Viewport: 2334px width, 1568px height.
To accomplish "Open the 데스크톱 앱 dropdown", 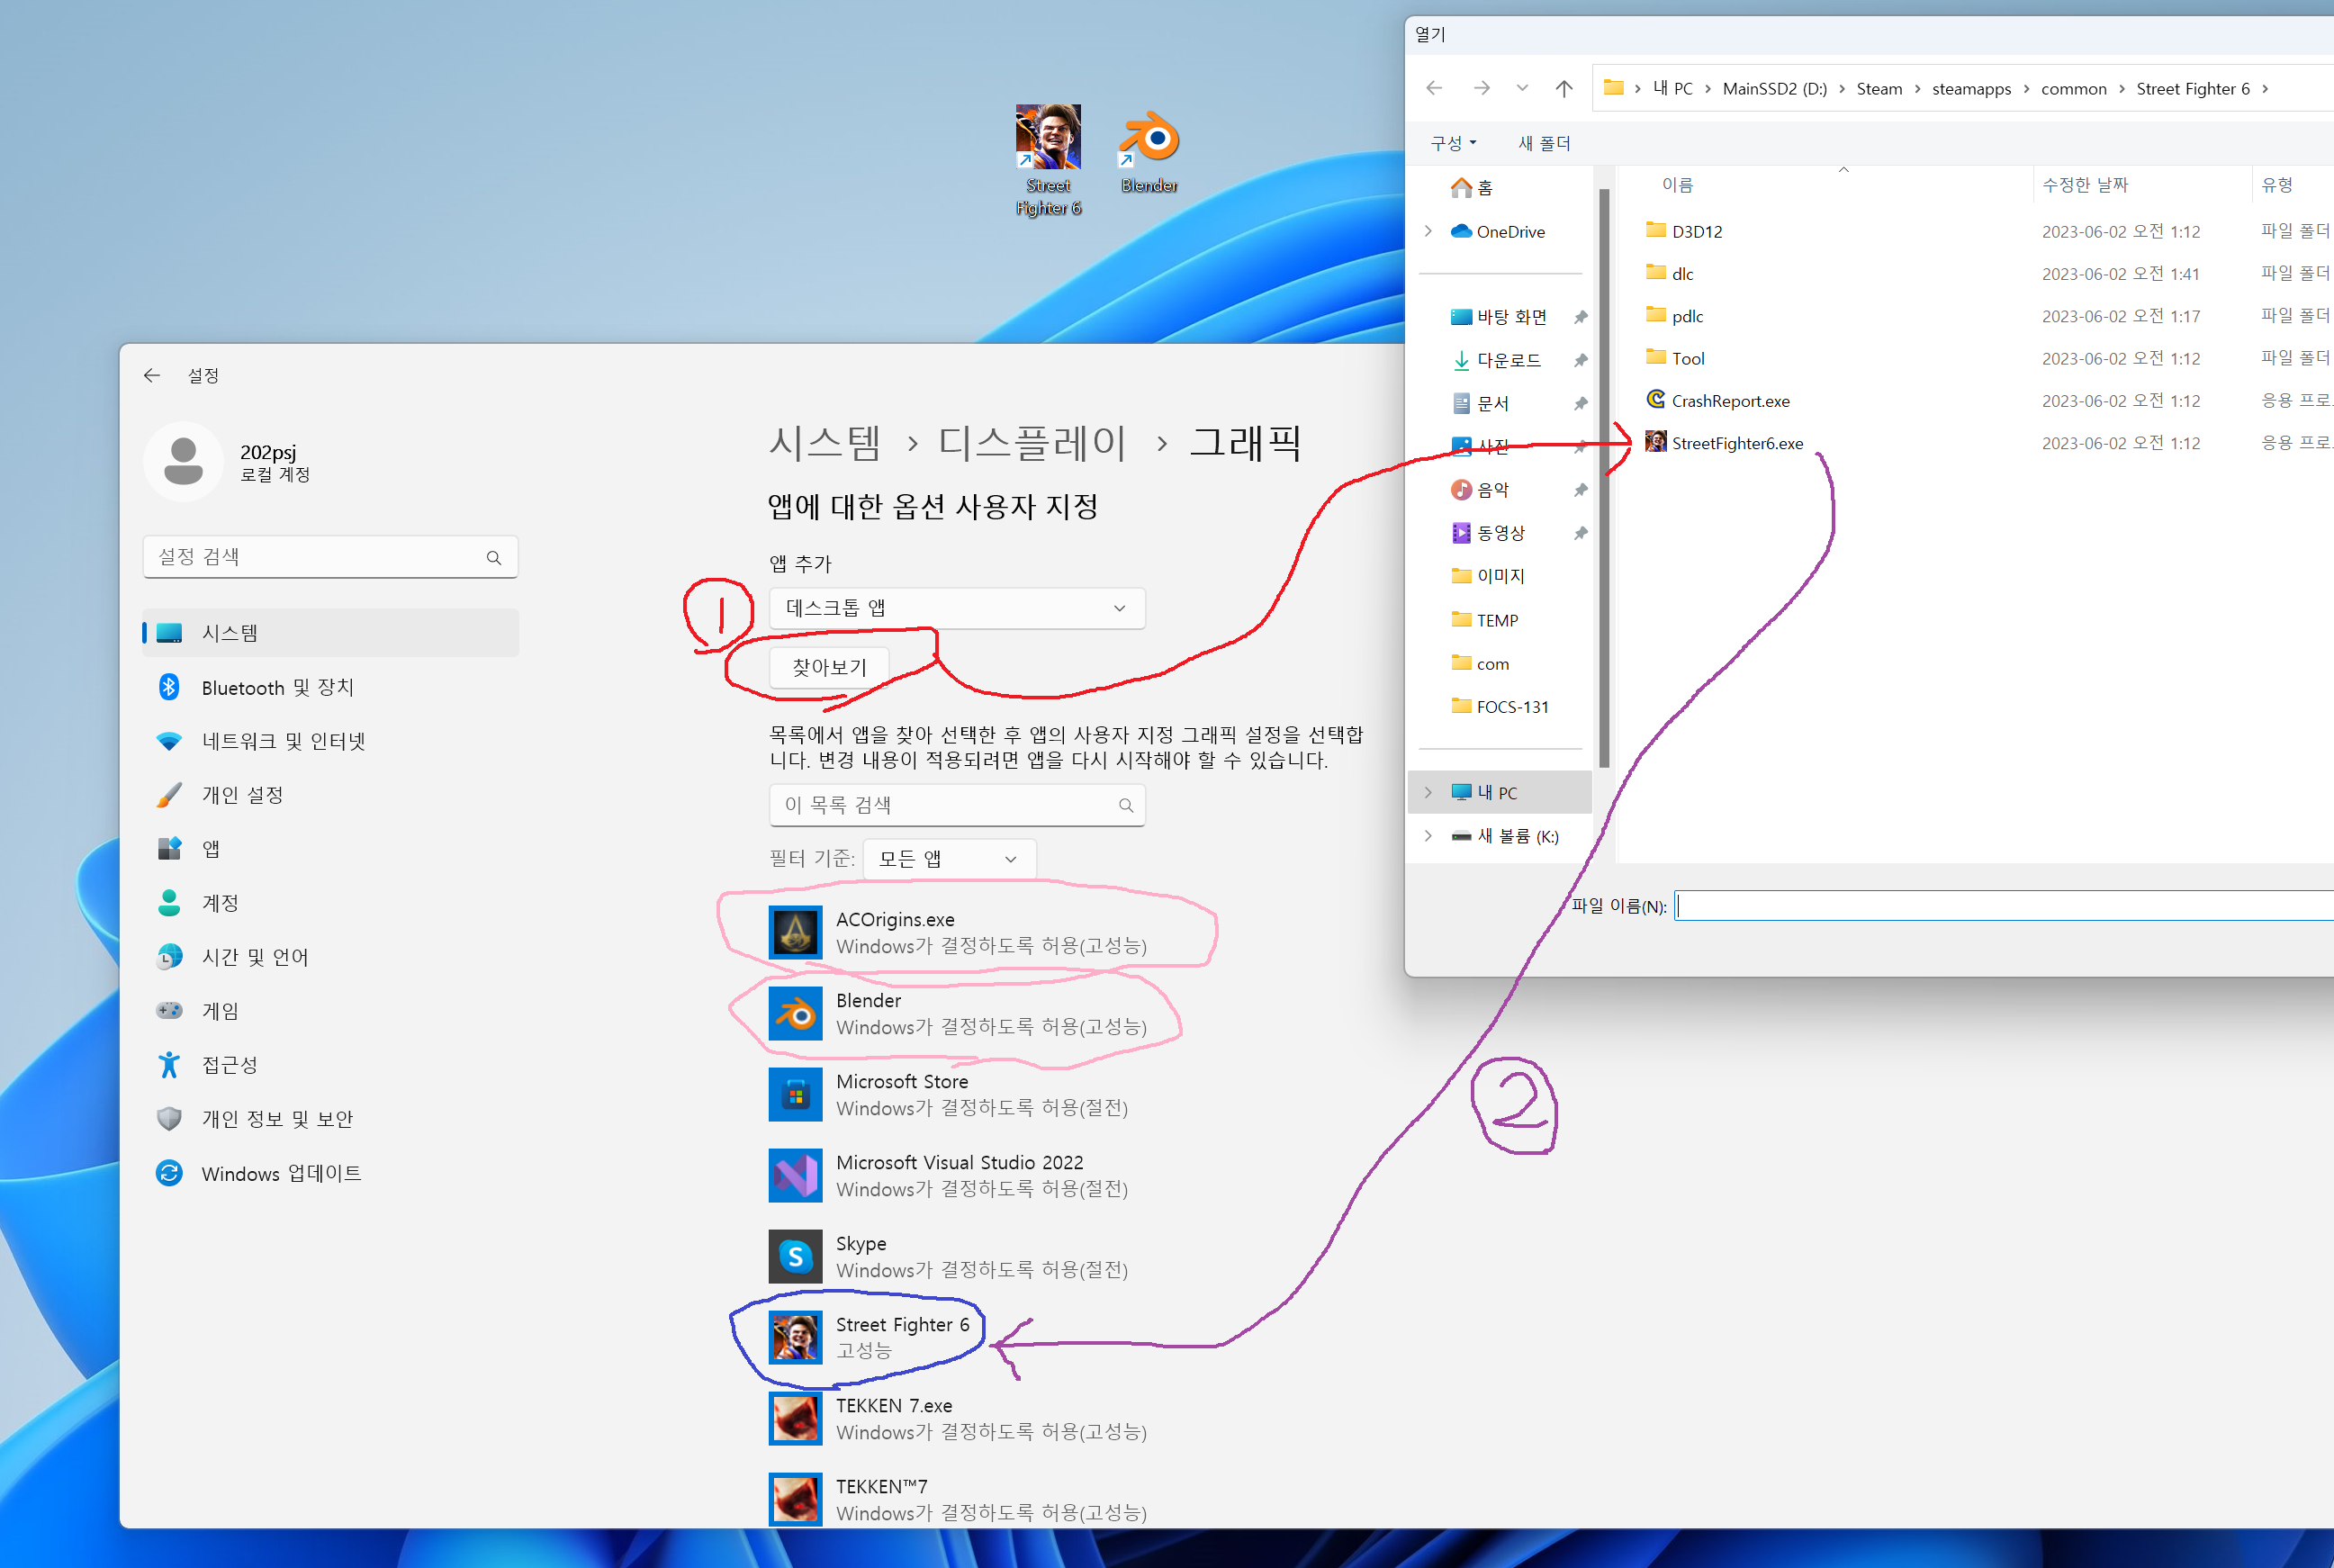I will [x=956, y=608].
